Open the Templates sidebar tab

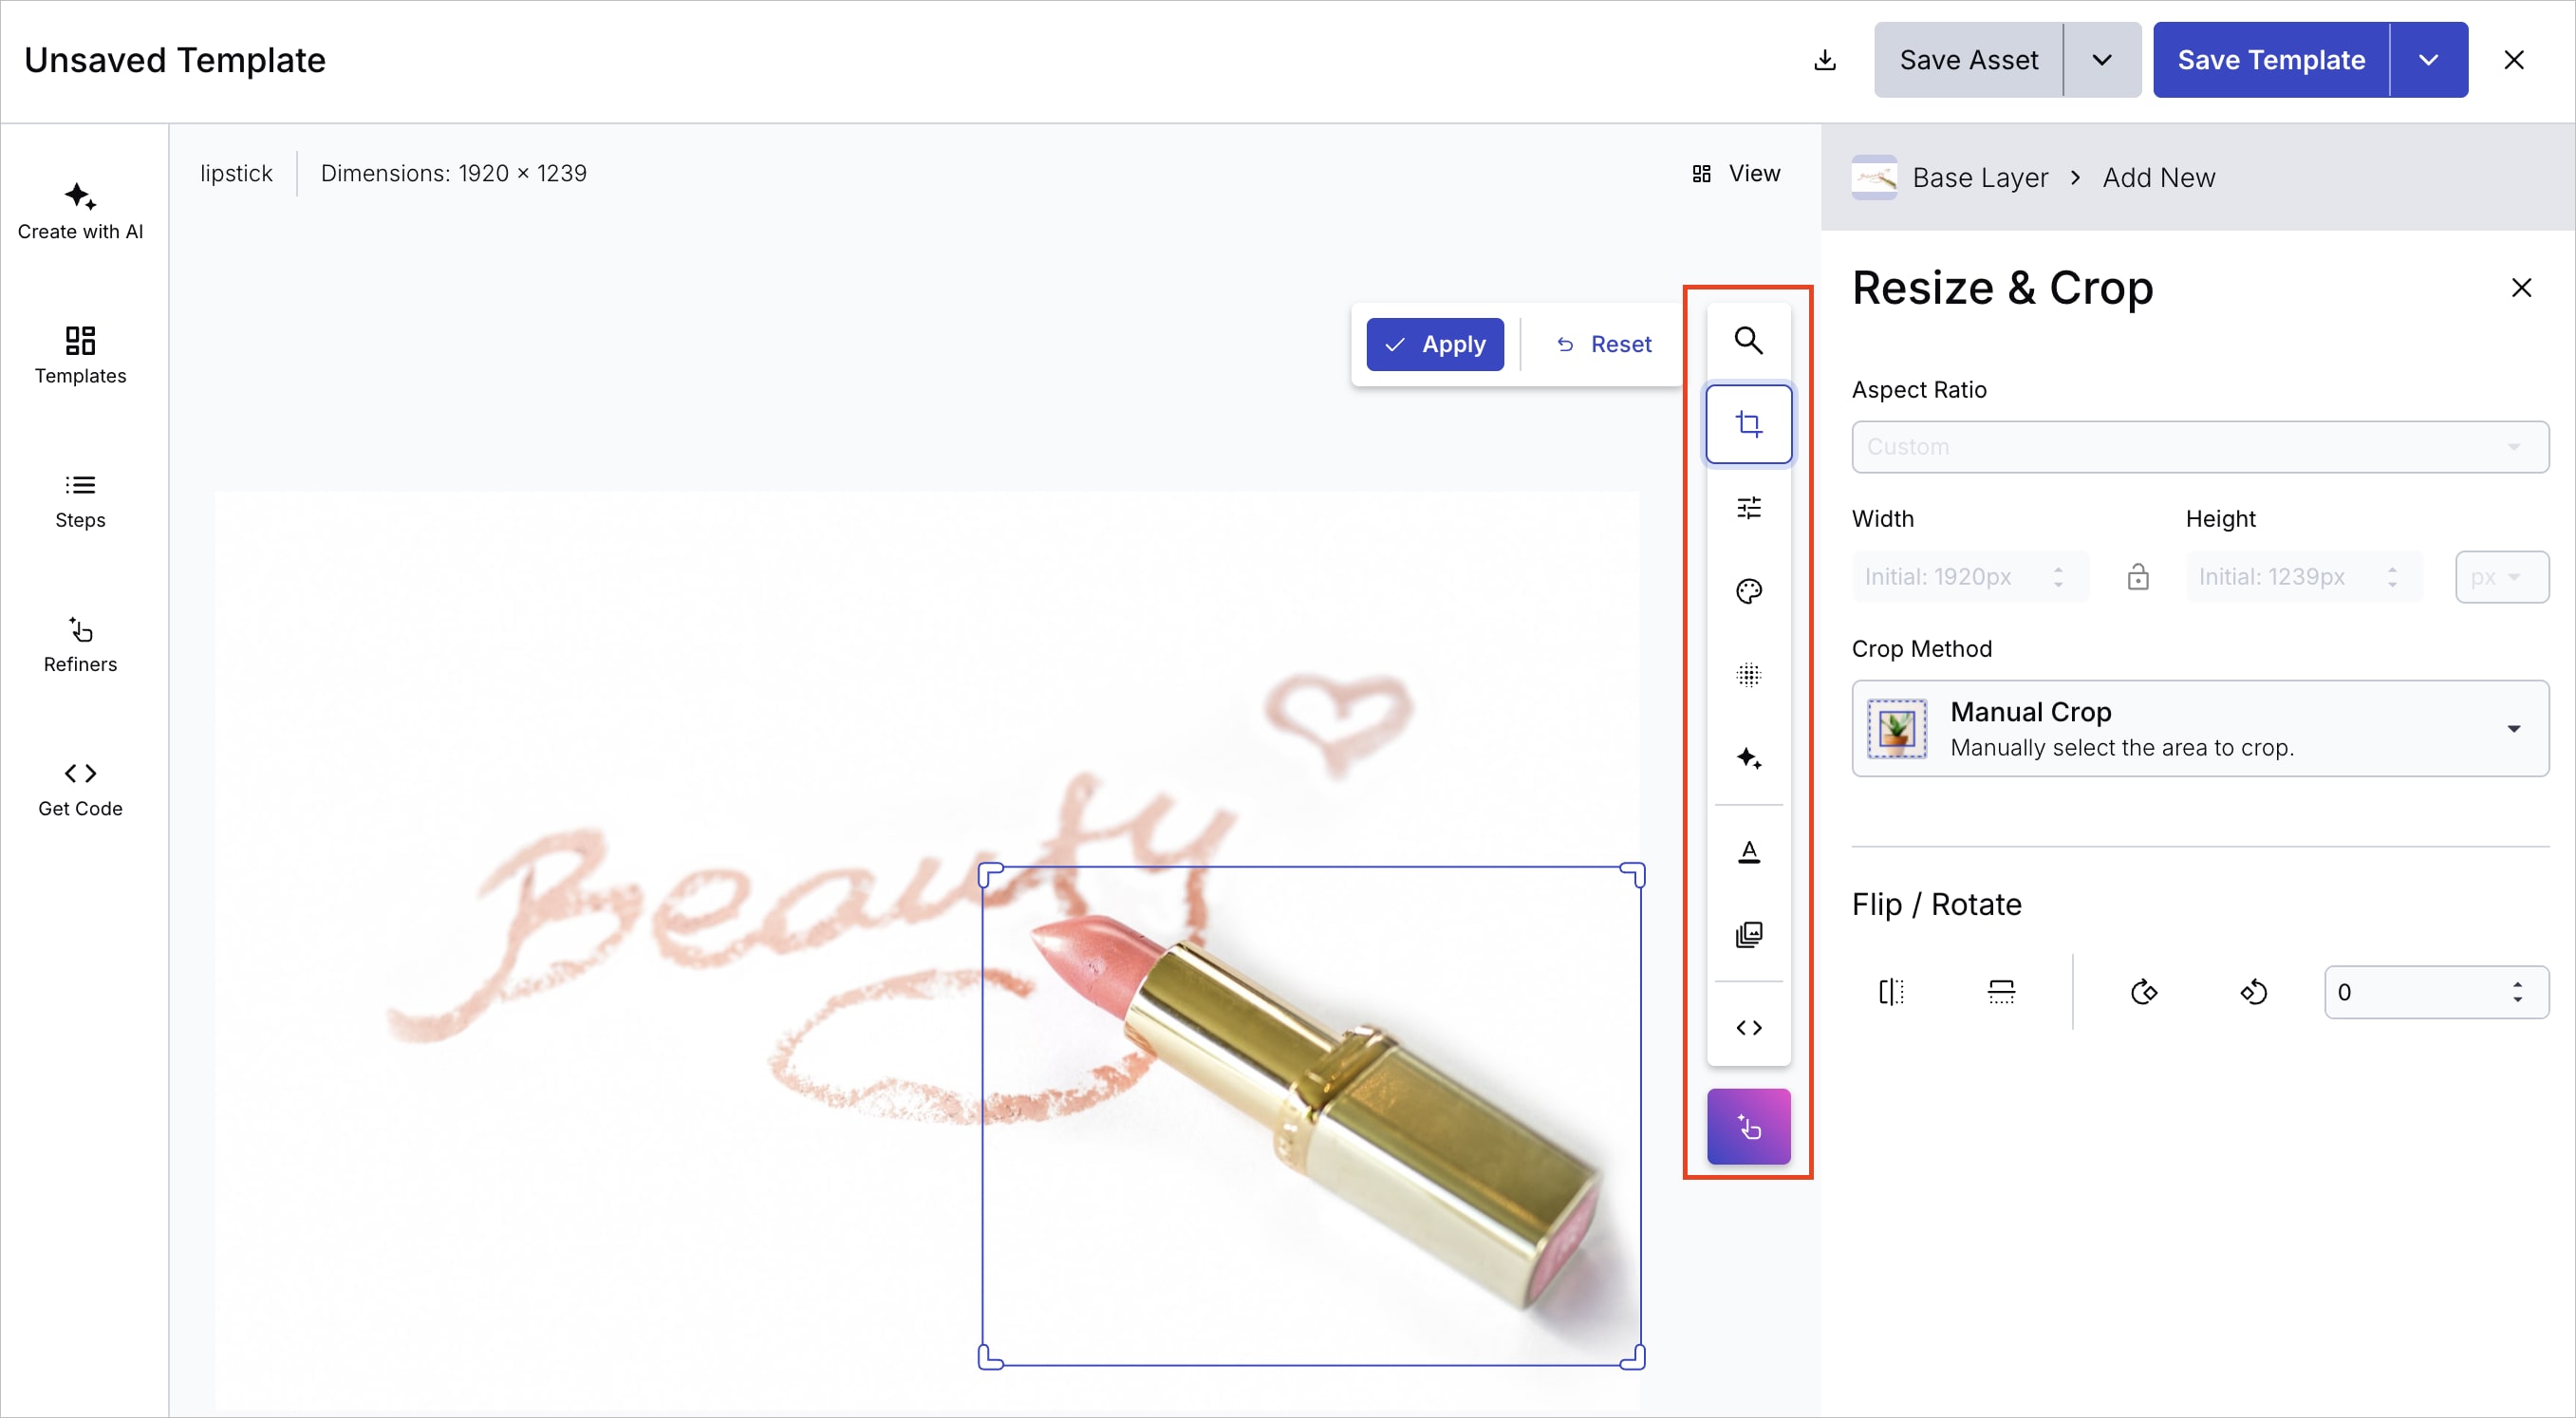click(80, 354)
